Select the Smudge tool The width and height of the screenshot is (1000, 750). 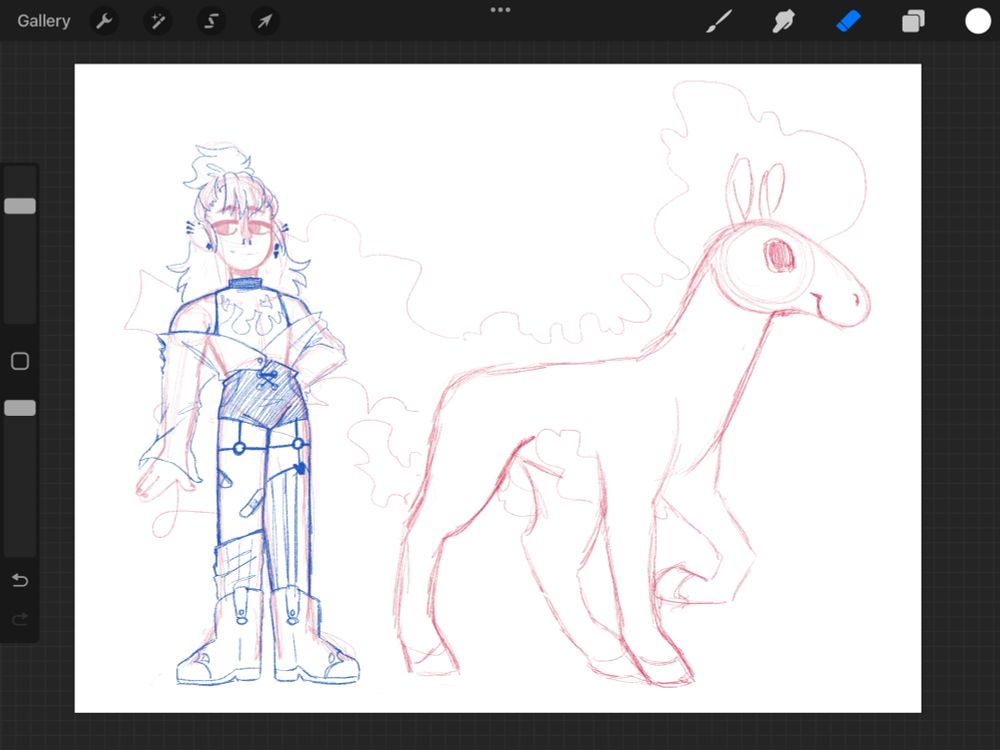(784, 21)
